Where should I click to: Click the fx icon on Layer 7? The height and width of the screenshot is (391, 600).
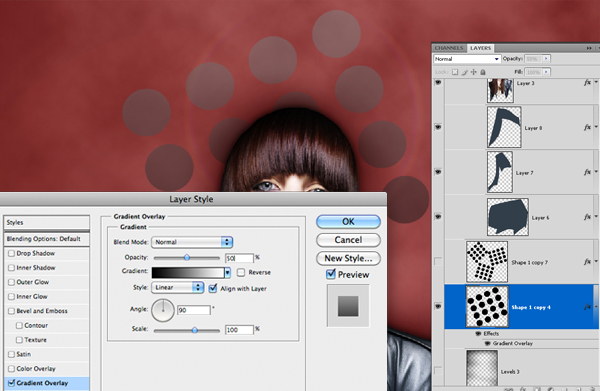pyautogui.click(x=587, y=173)
